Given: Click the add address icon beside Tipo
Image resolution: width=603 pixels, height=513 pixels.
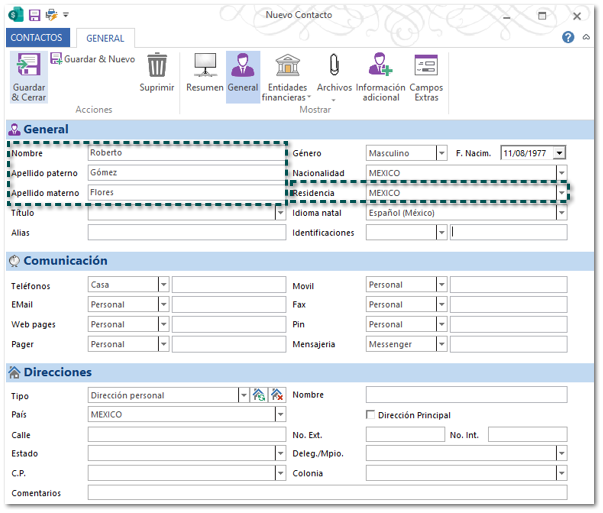Looking at the screenshot, I should click(x=258, y=395).
